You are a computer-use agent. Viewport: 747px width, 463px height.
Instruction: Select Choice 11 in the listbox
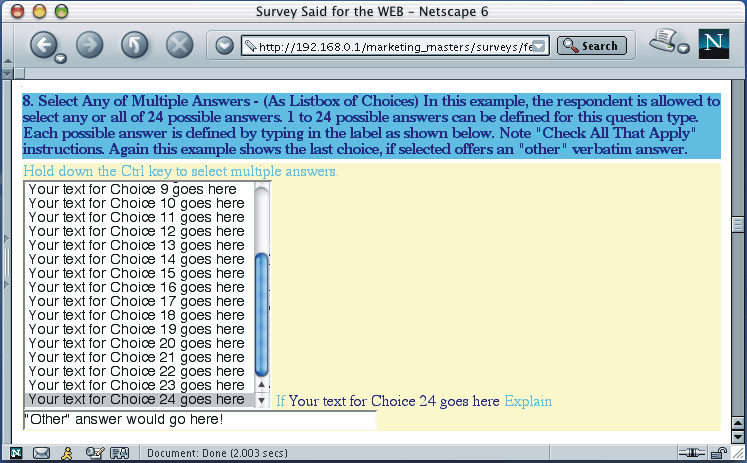pos(139,217)
